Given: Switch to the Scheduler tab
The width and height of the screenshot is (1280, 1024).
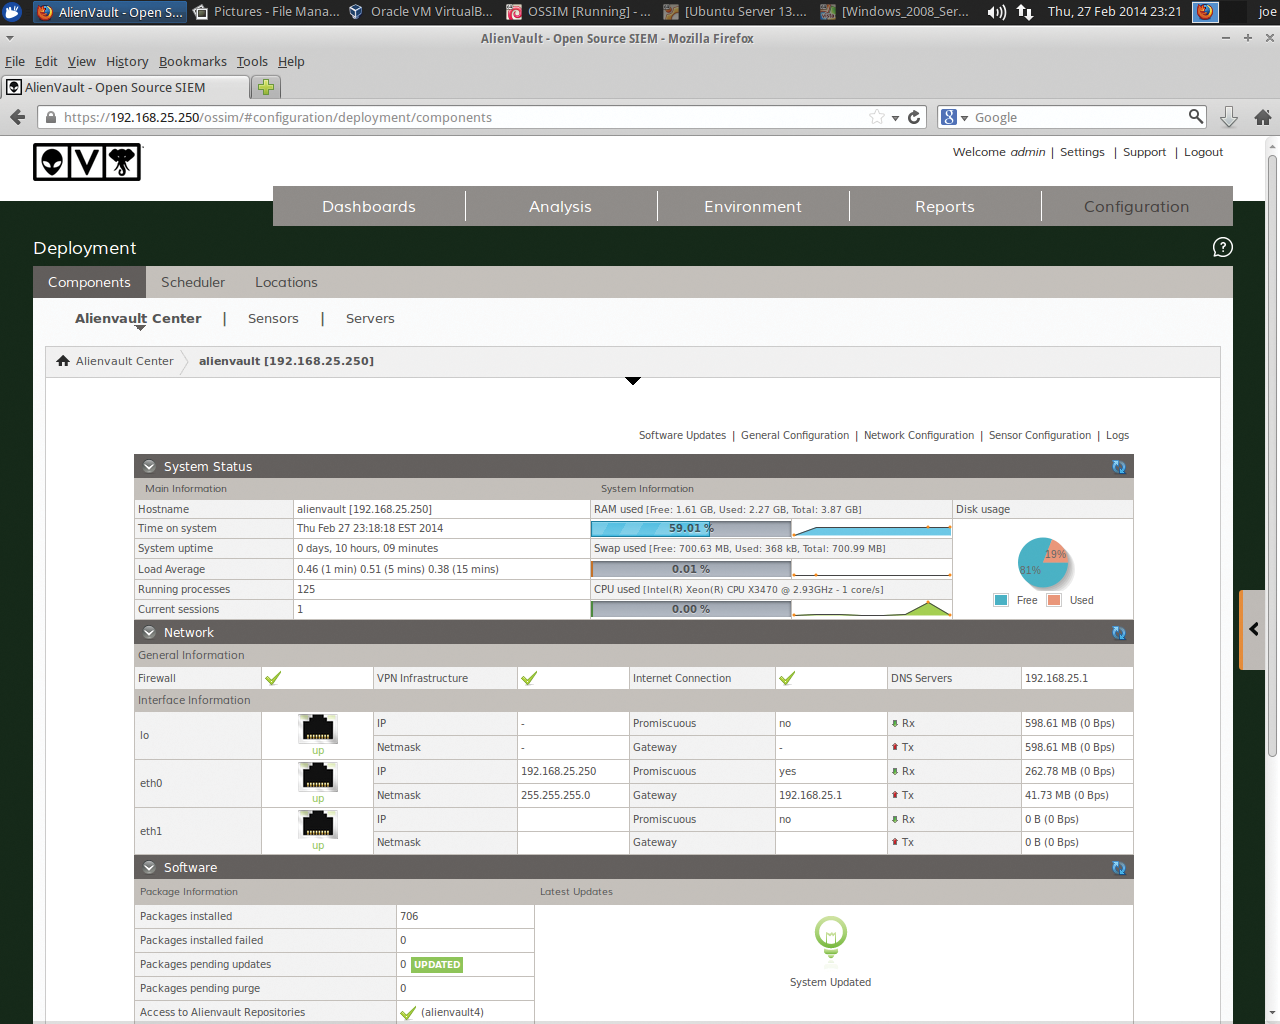Looking at the screenshot, I should [x=193, y=282].
